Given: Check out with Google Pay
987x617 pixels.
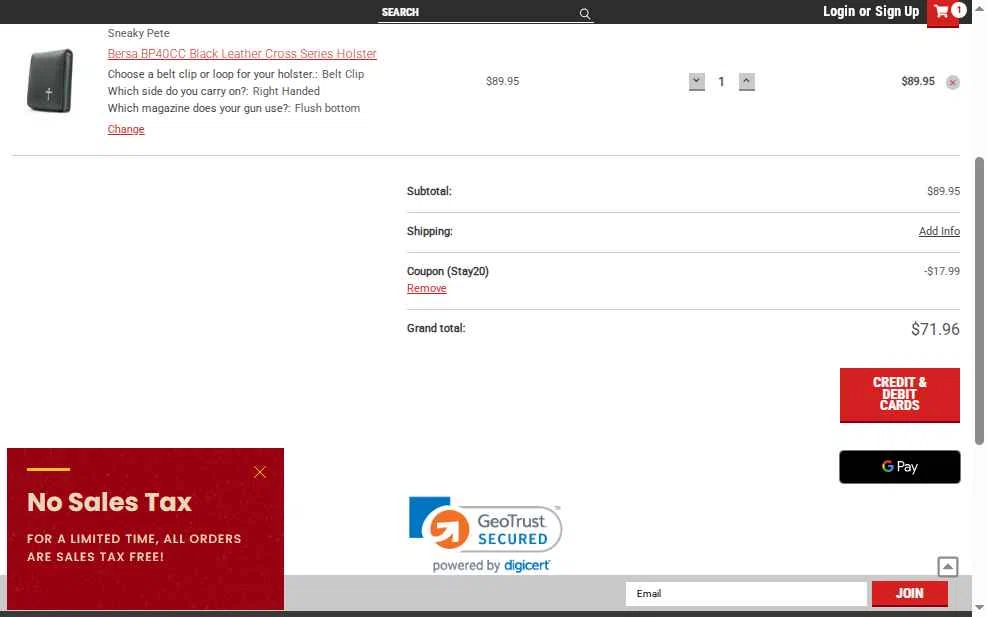Looking at the screenshot, I should 900,467.
